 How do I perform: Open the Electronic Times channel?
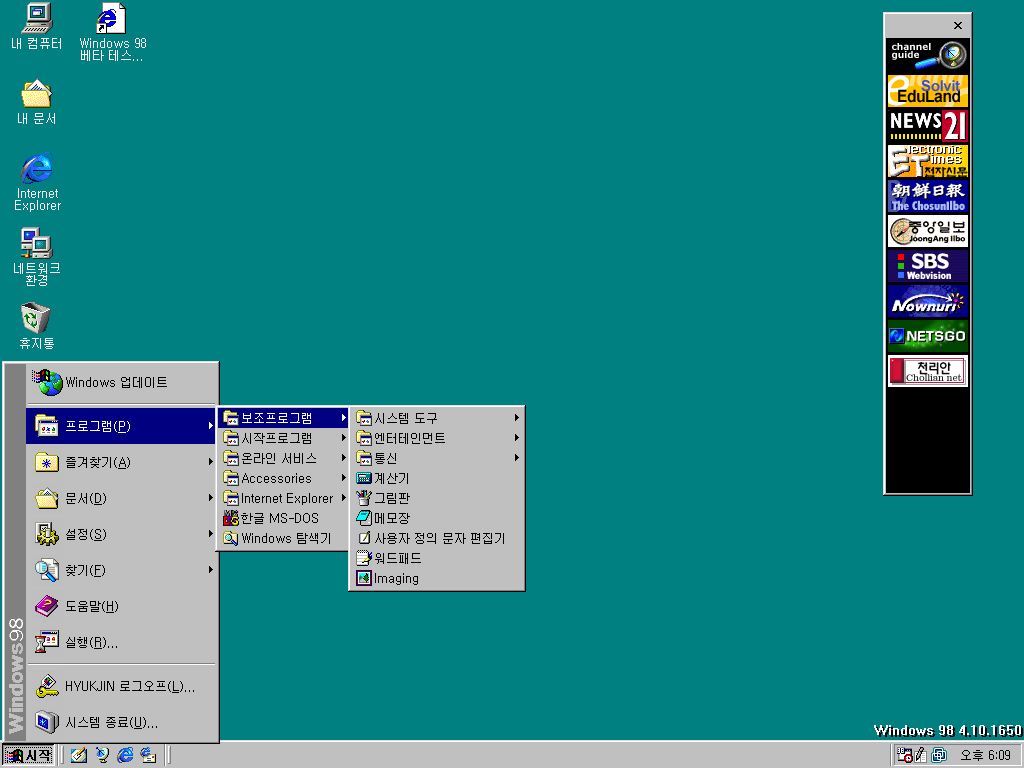pyautogui.click(x=928, y=161)
